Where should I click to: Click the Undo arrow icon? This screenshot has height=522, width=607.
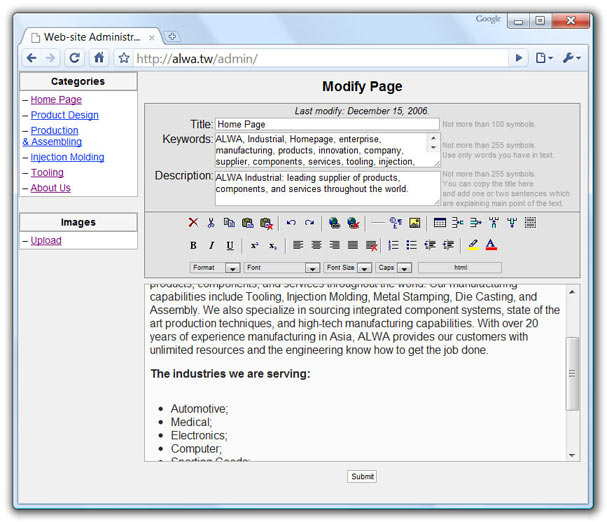[291, 223]
